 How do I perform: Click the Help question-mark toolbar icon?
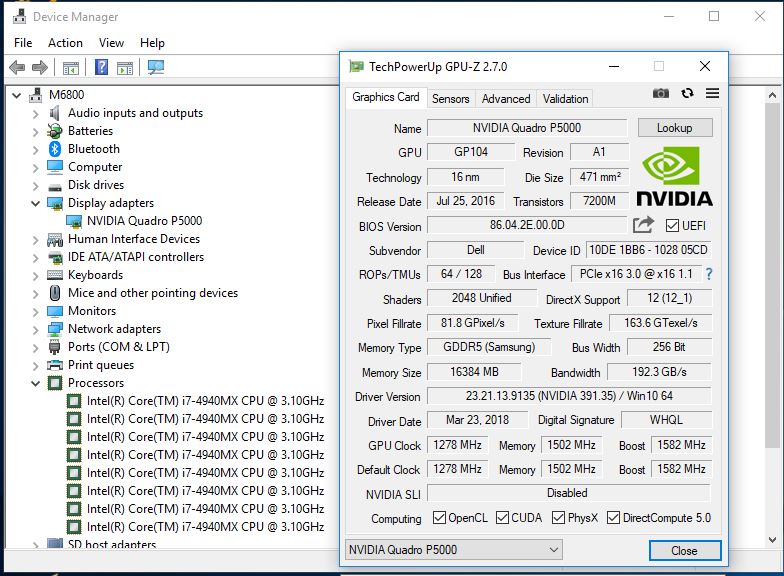[102, 66]
